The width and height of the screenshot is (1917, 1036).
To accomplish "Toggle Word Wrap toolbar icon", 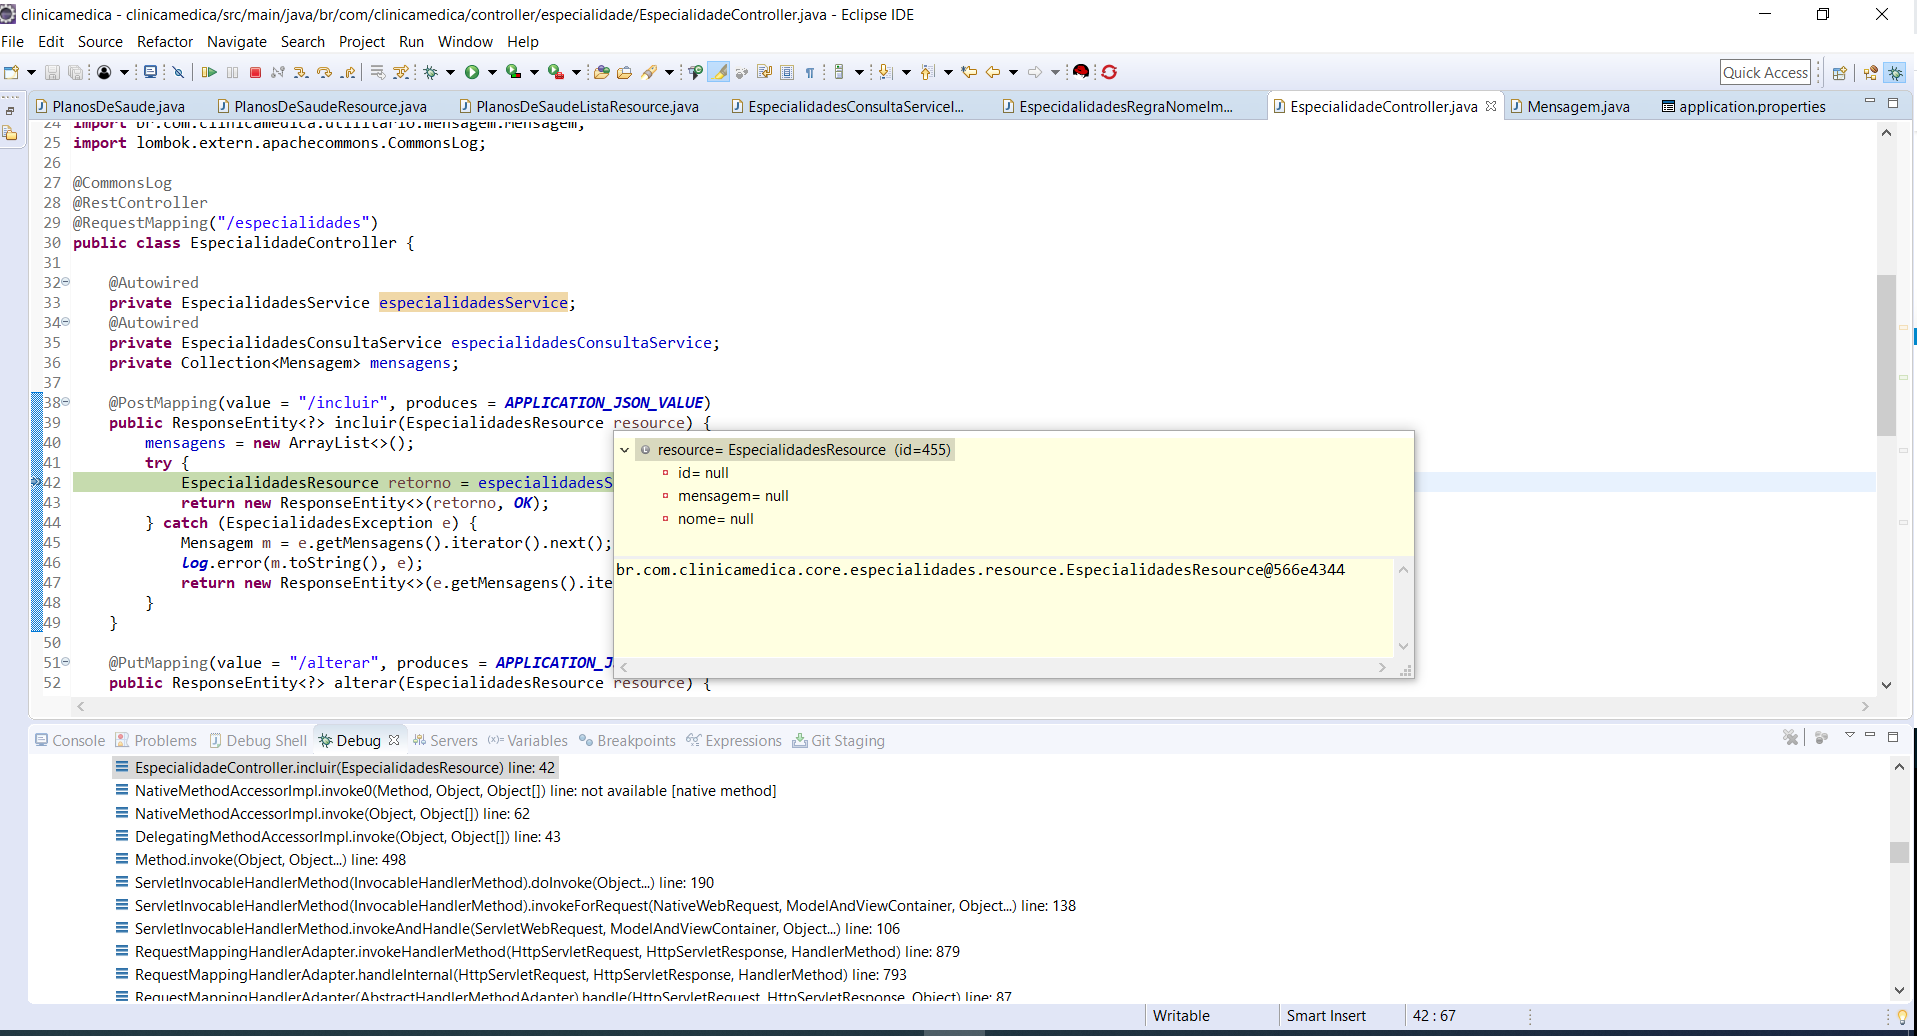I will point(764,72).
